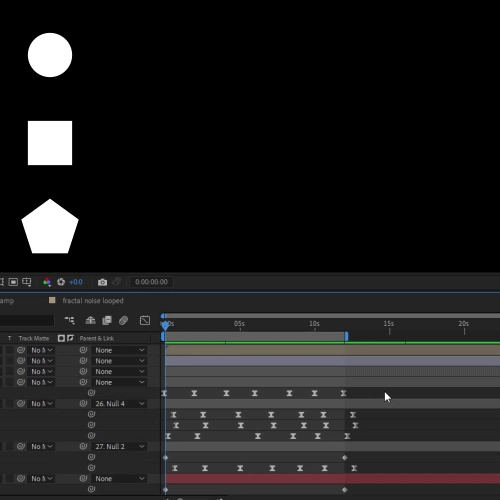Click the 20s mark on the time ruler
This screenshot has height=500, width=500.
point(464,324)
